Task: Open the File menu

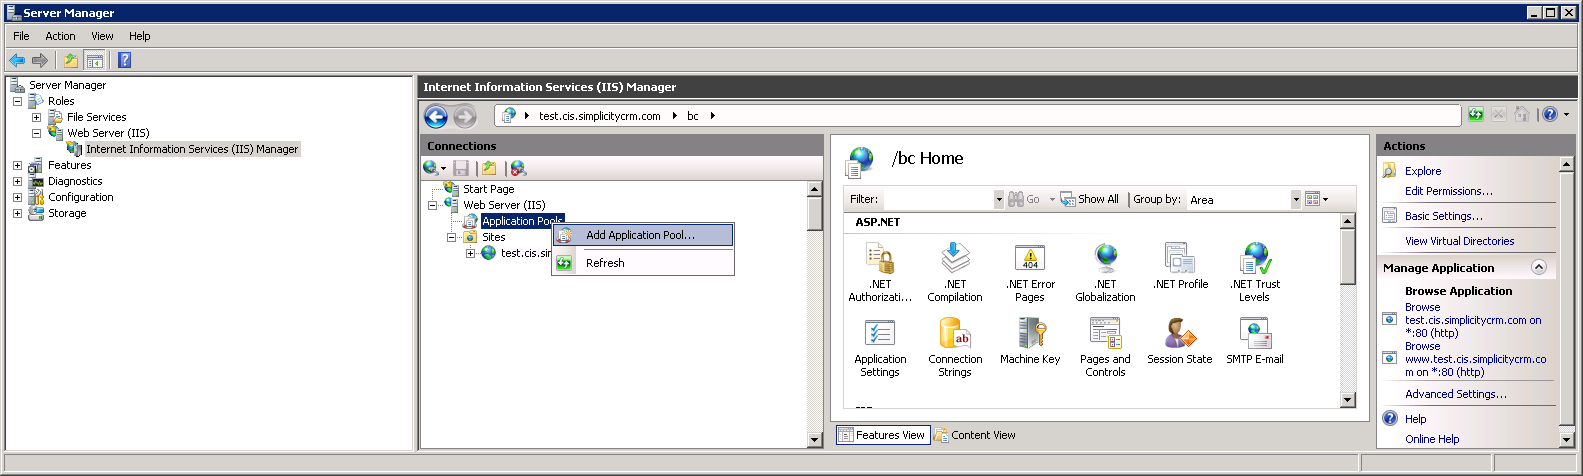Action: [x=21, y=36]
